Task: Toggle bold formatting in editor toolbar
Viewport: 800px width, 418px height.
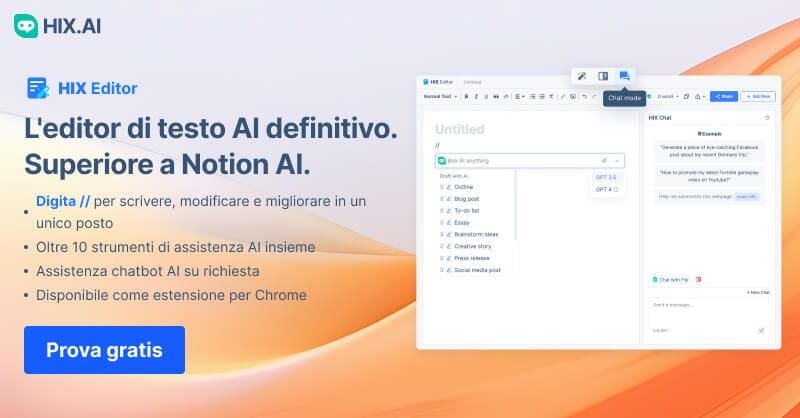Action: [466, 96]
